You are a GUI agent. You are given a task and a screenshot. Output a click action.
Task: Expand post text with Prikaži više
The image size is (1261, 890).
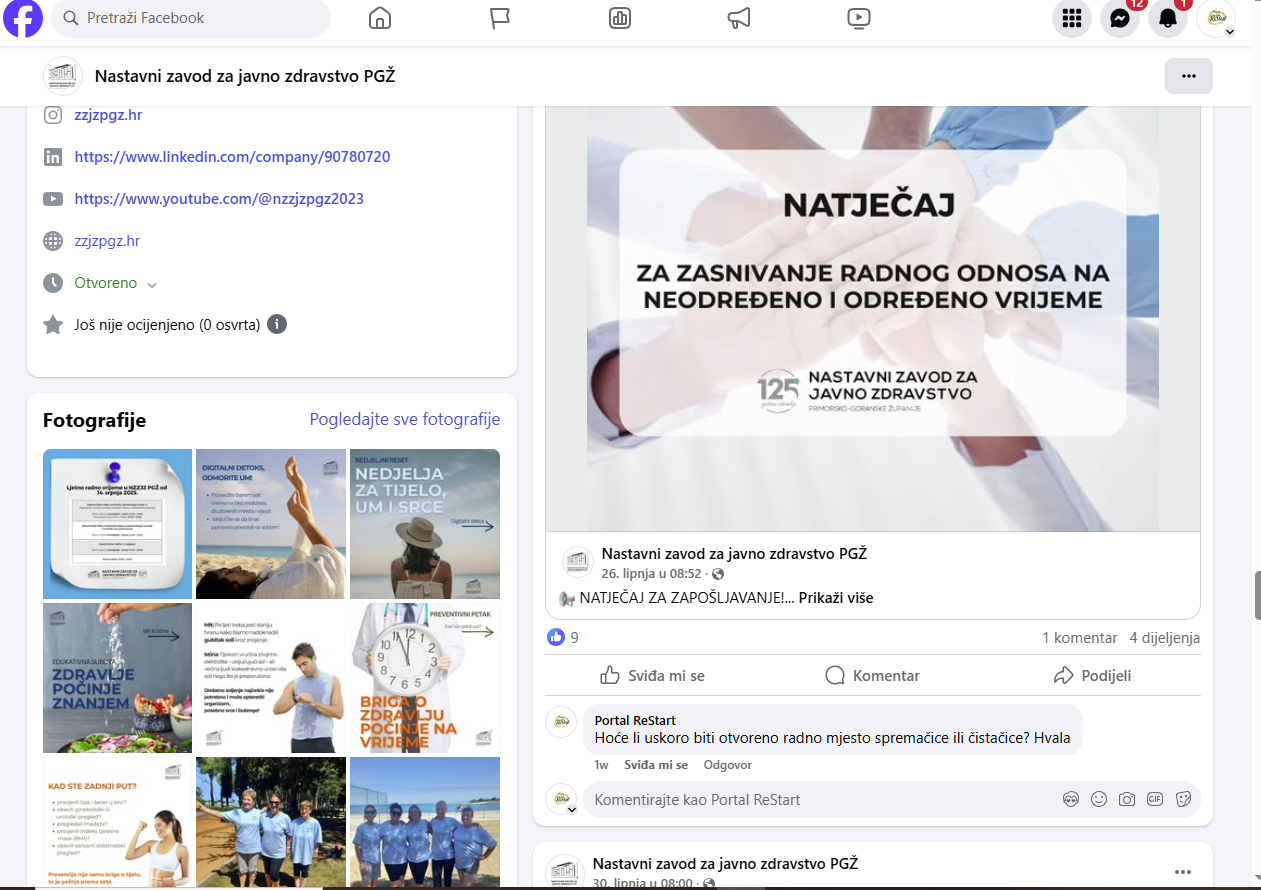coord(835,598)
